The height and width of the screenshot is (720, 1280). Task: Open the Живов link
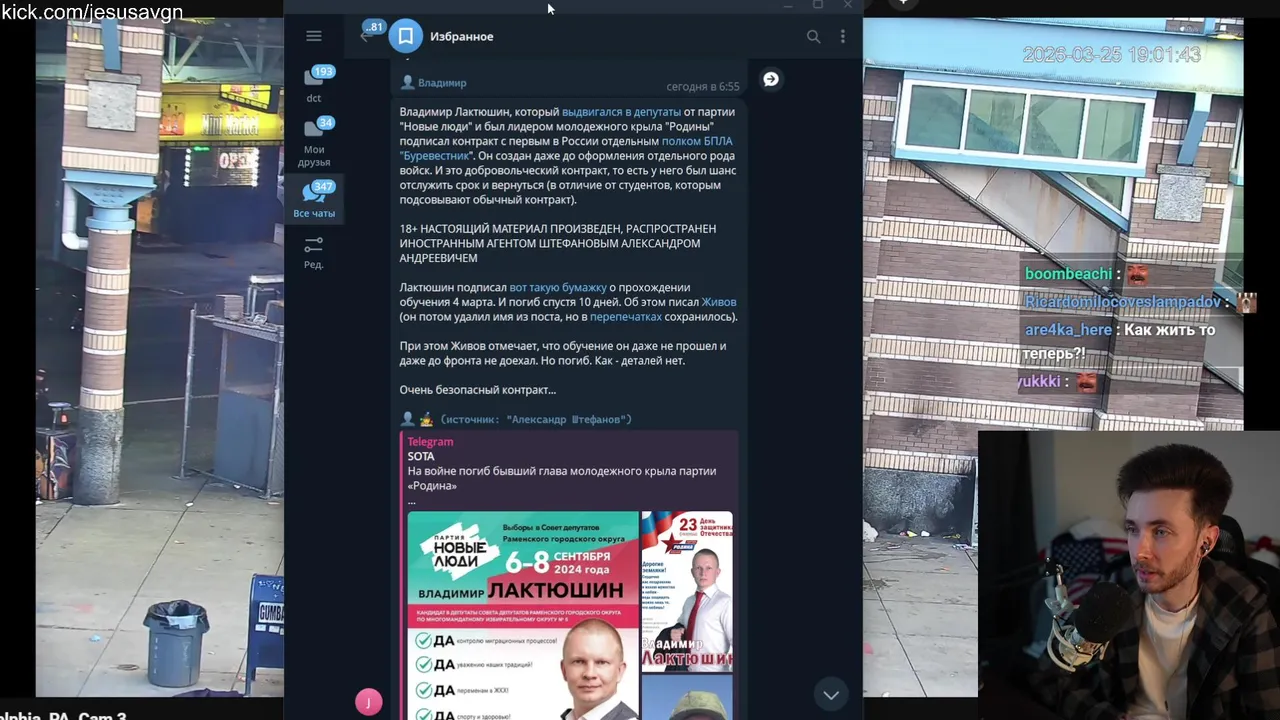tap(719, 302)
